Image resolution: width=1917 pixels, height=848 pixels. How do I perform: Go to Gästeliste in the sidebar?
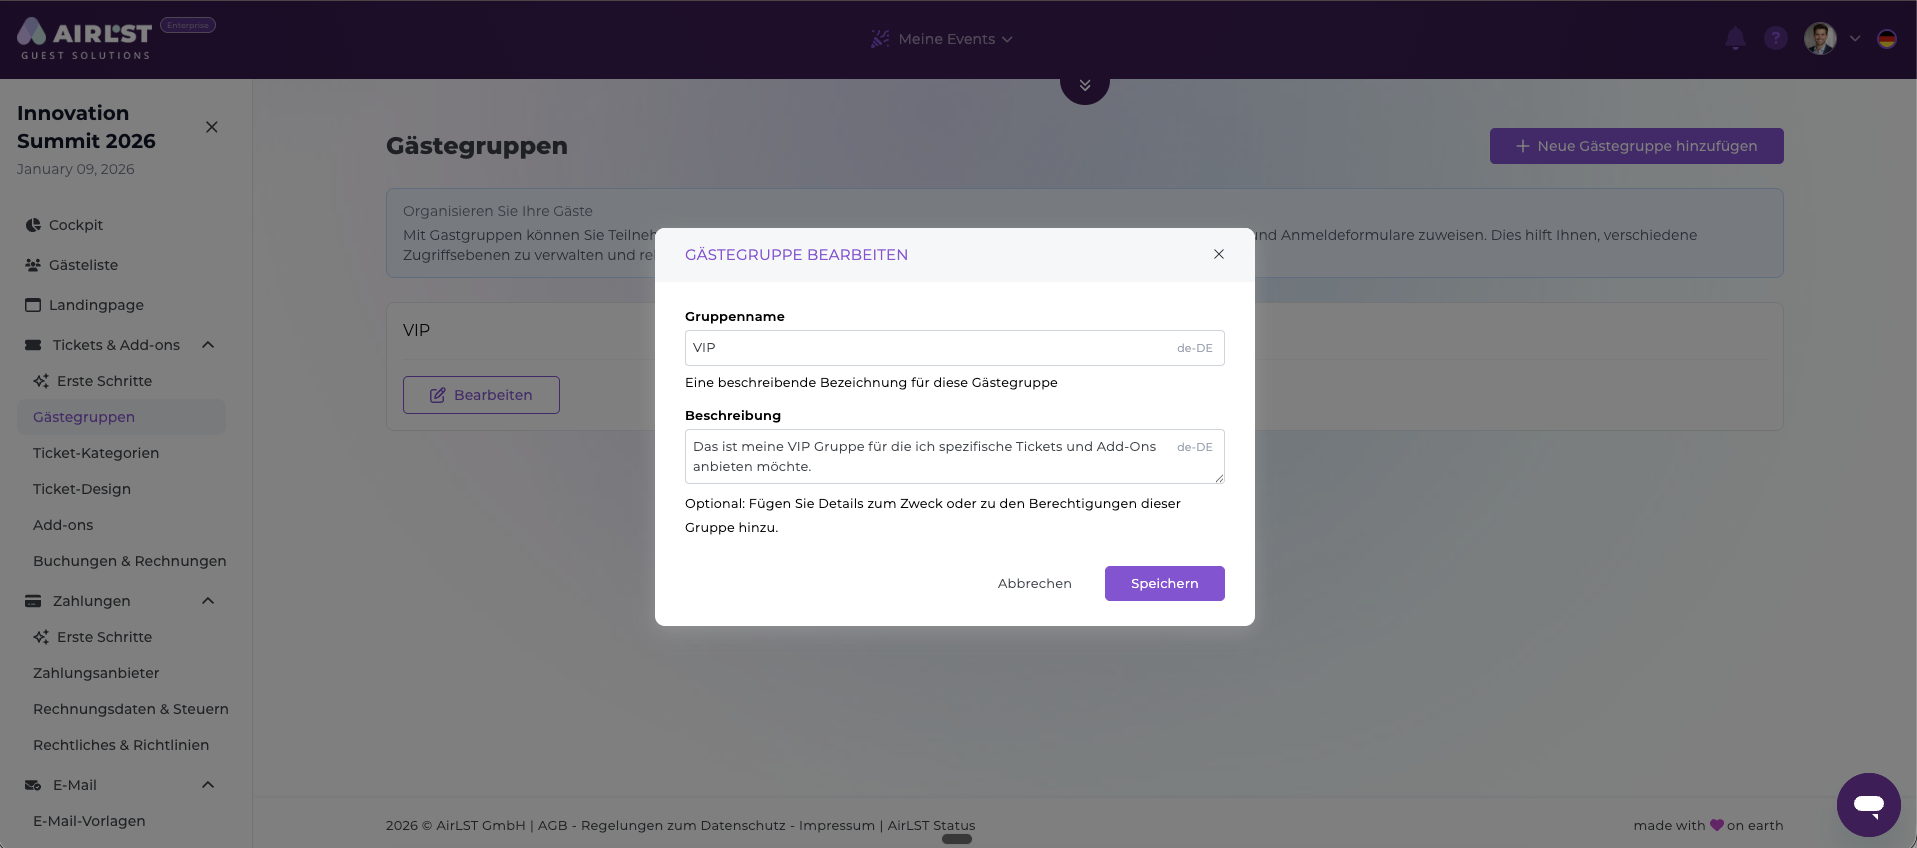coord(83,265)
